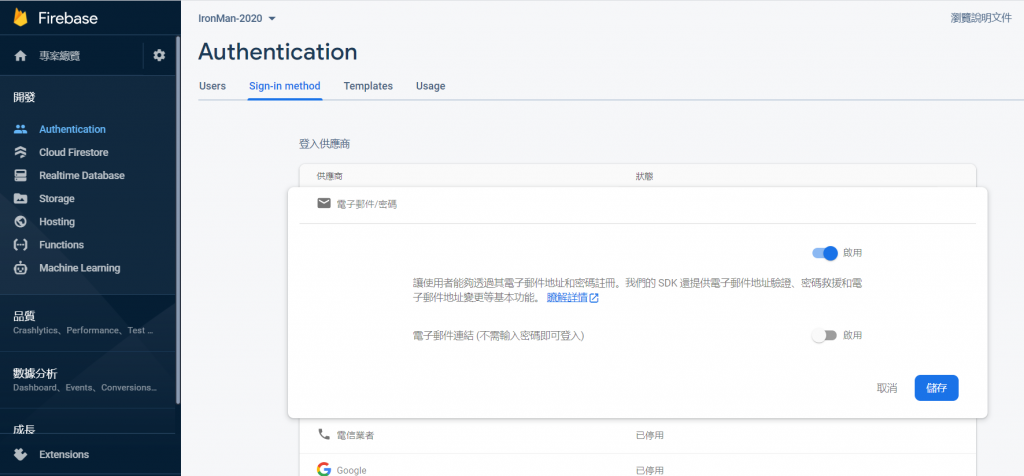Click the Authentication people icon
This screenshot has width=1024, height=476.
coord(20,129)
